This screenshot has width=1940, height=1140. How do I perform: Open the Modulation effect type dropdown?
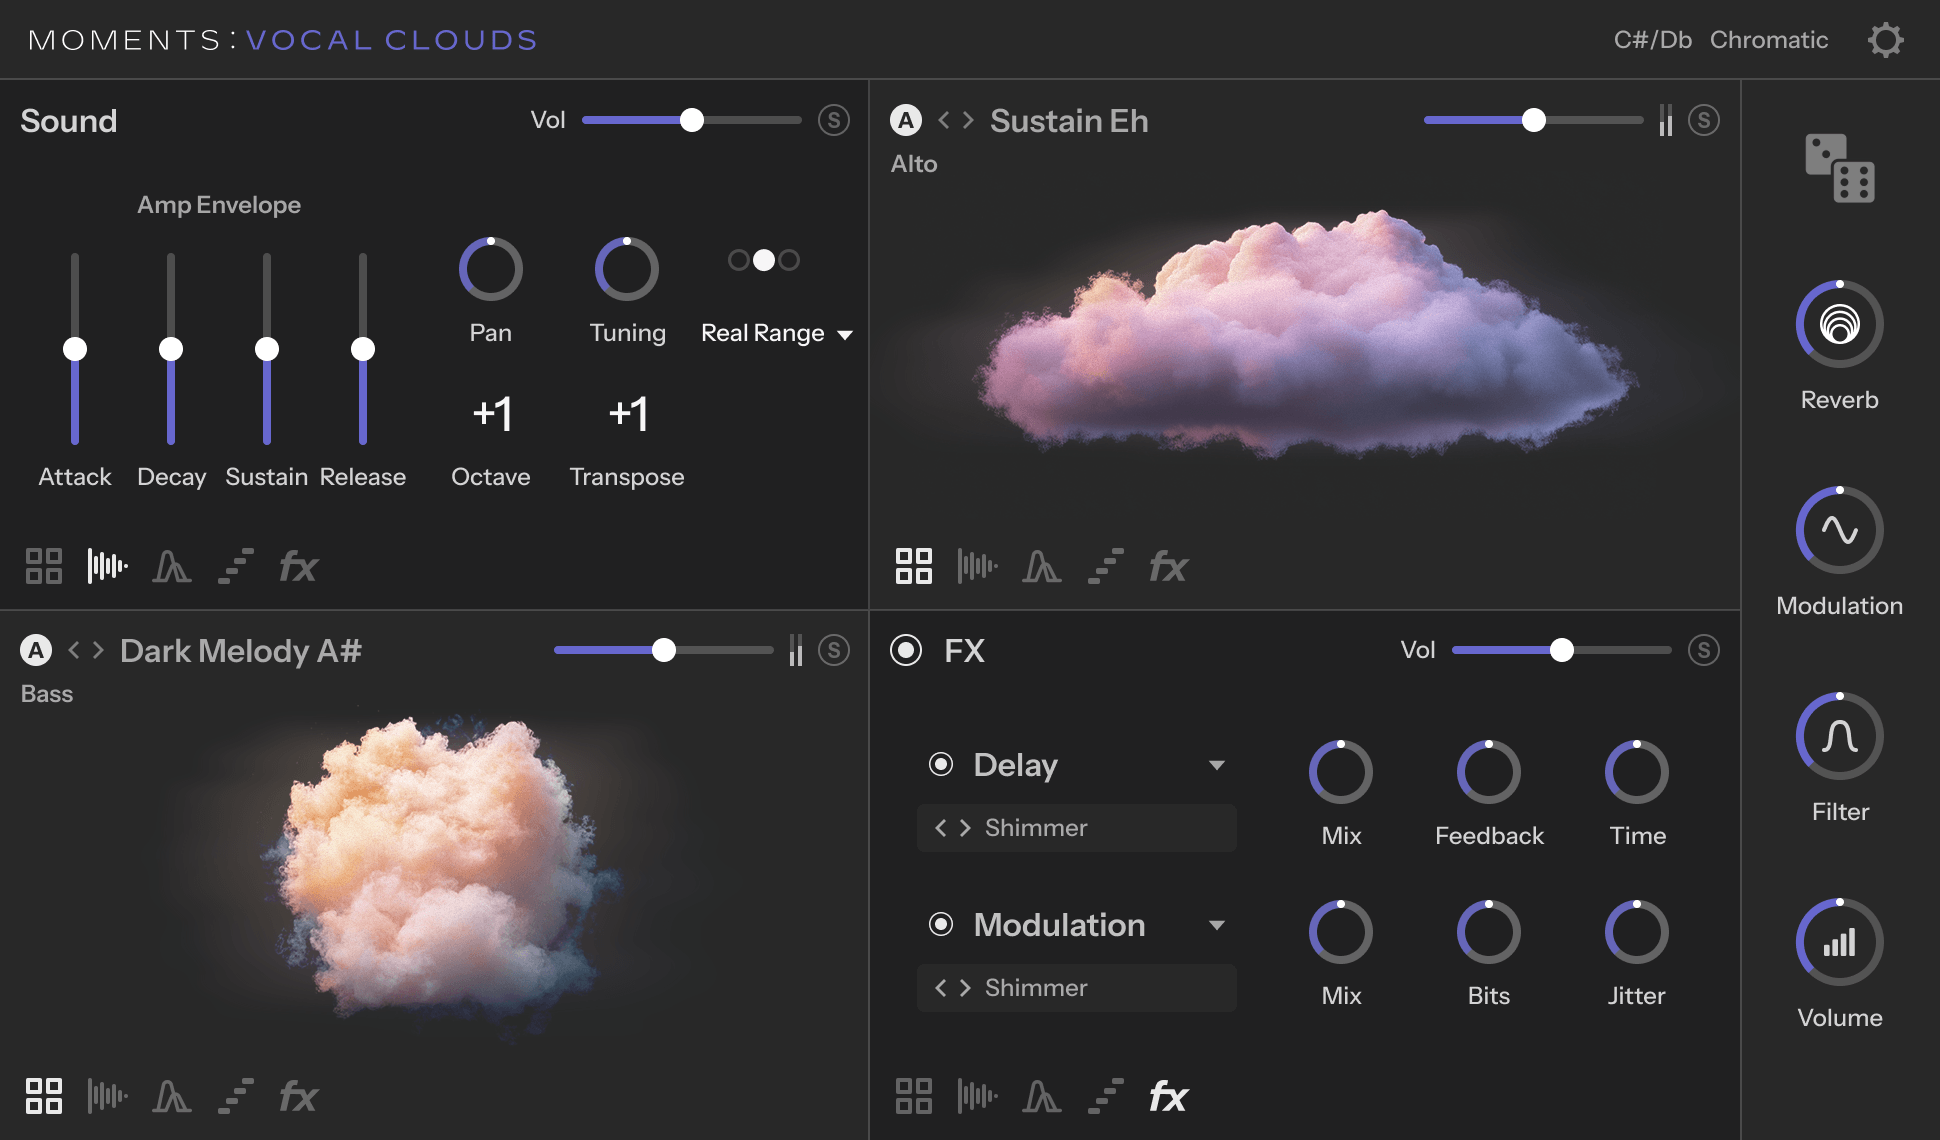[1216, 926]
